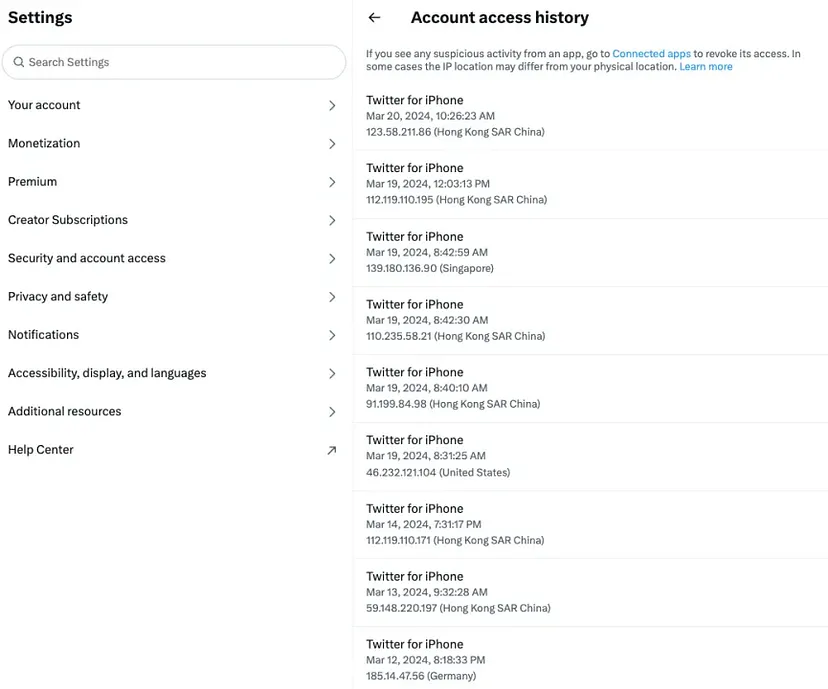Screen dimensions: 828x689
Task: Click chevron next to Privacy and safety
Action: (x=332, y=297)
